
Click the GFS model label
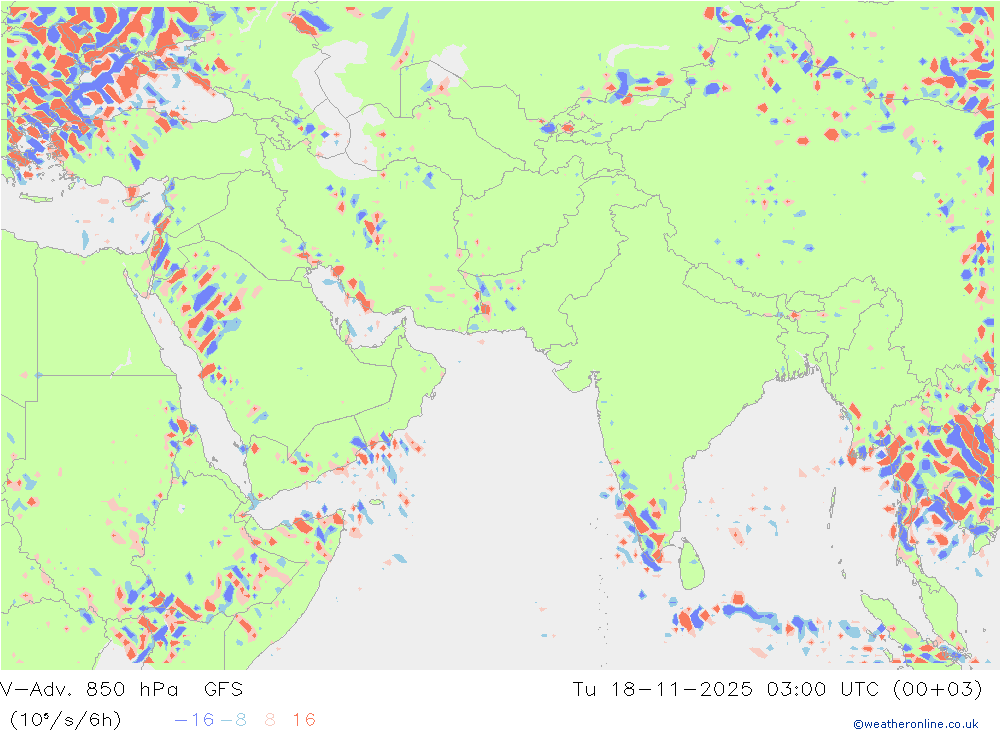click(x=223, y=690)
